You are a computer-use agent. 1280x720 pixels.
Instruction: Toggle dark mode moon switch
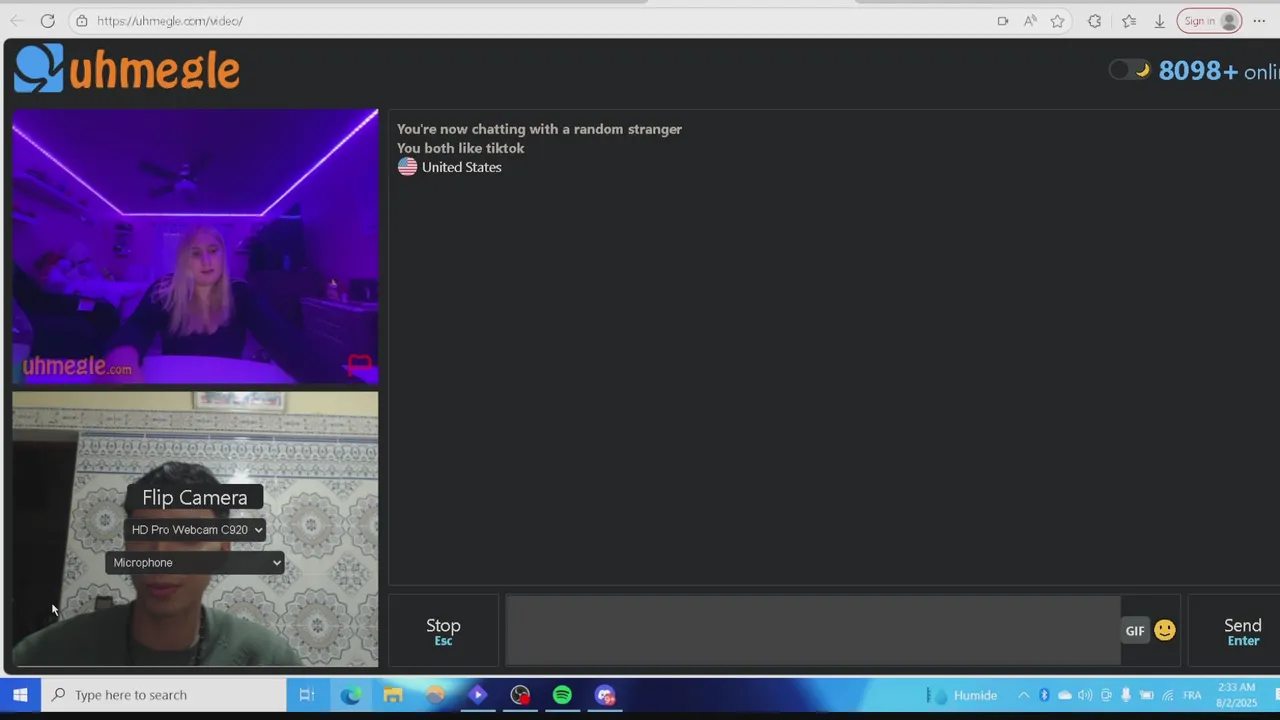[1130, 70]
